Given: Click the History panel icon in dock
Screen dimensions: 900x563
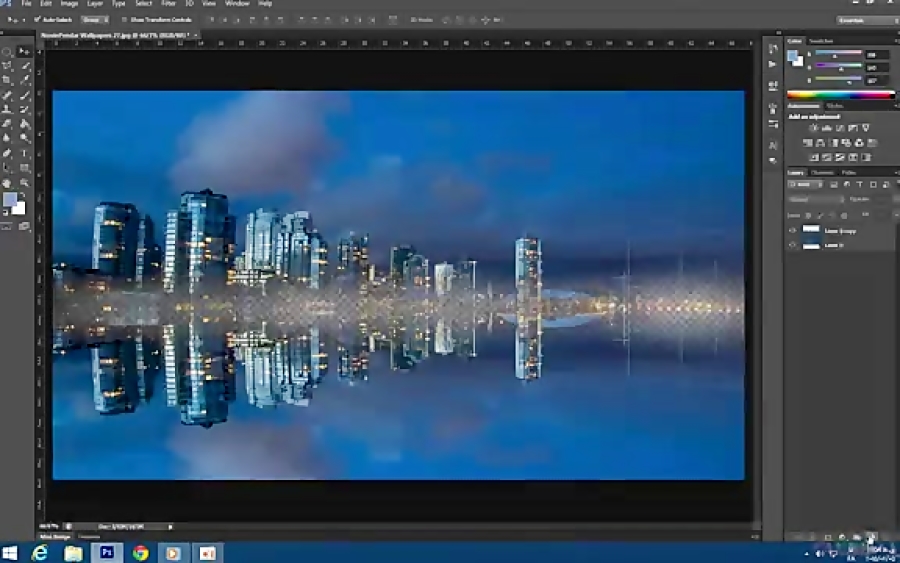Looking at the screenshot, I should (772, 48).
